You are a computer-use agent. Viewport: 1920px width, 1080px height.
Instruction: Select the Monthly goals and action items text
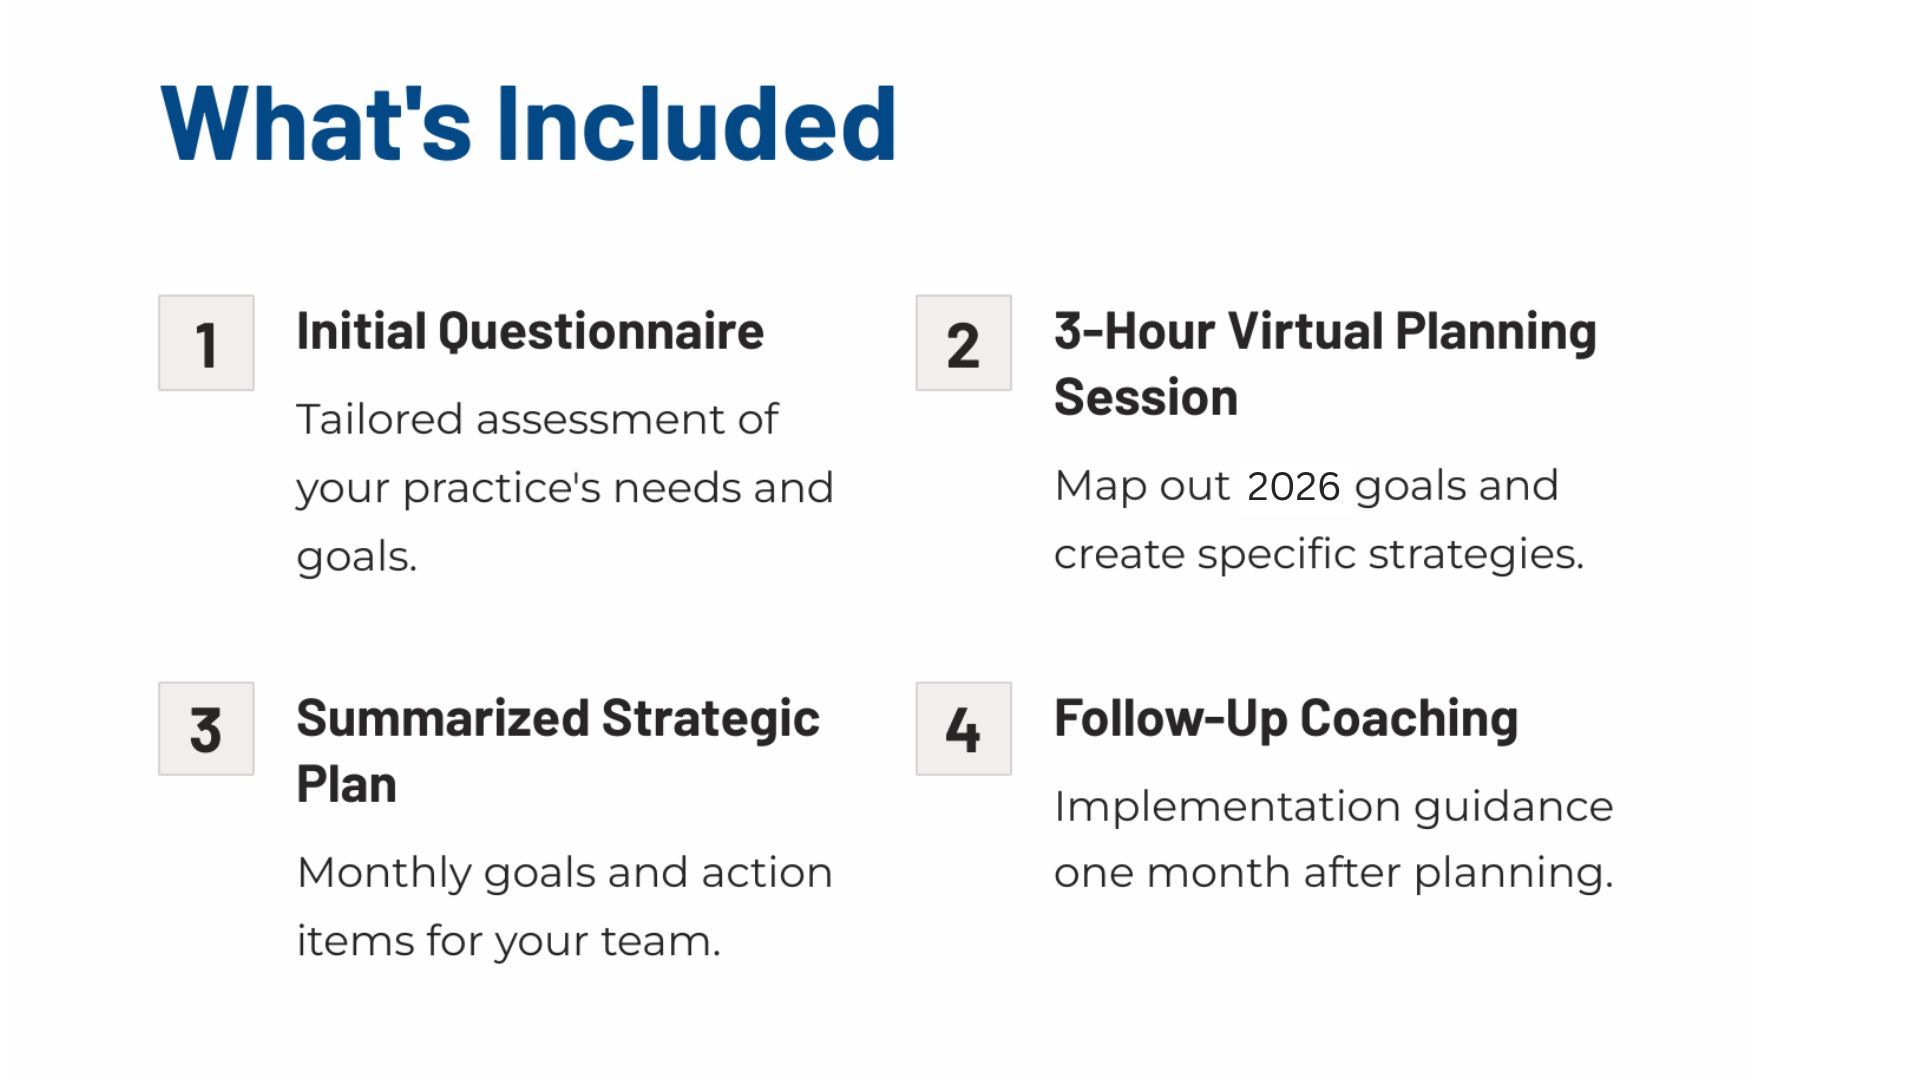click(565, 907)
